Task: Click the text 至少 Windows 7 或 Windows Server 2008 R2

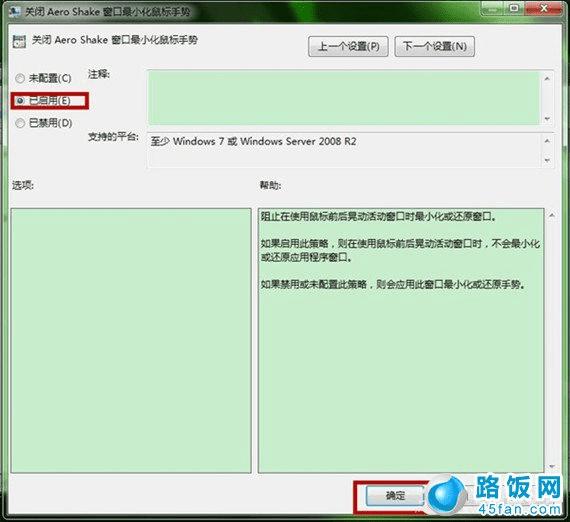Action: [253, 141]
